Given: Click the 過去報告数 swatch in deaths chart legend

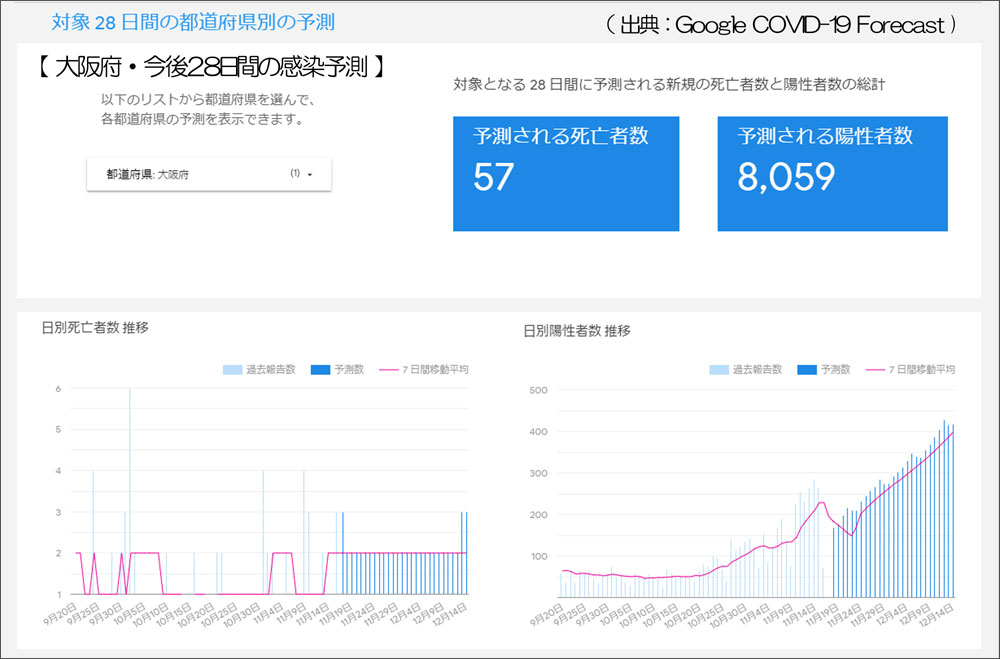Looking at the screenshot, I should [x=232, y=369].
